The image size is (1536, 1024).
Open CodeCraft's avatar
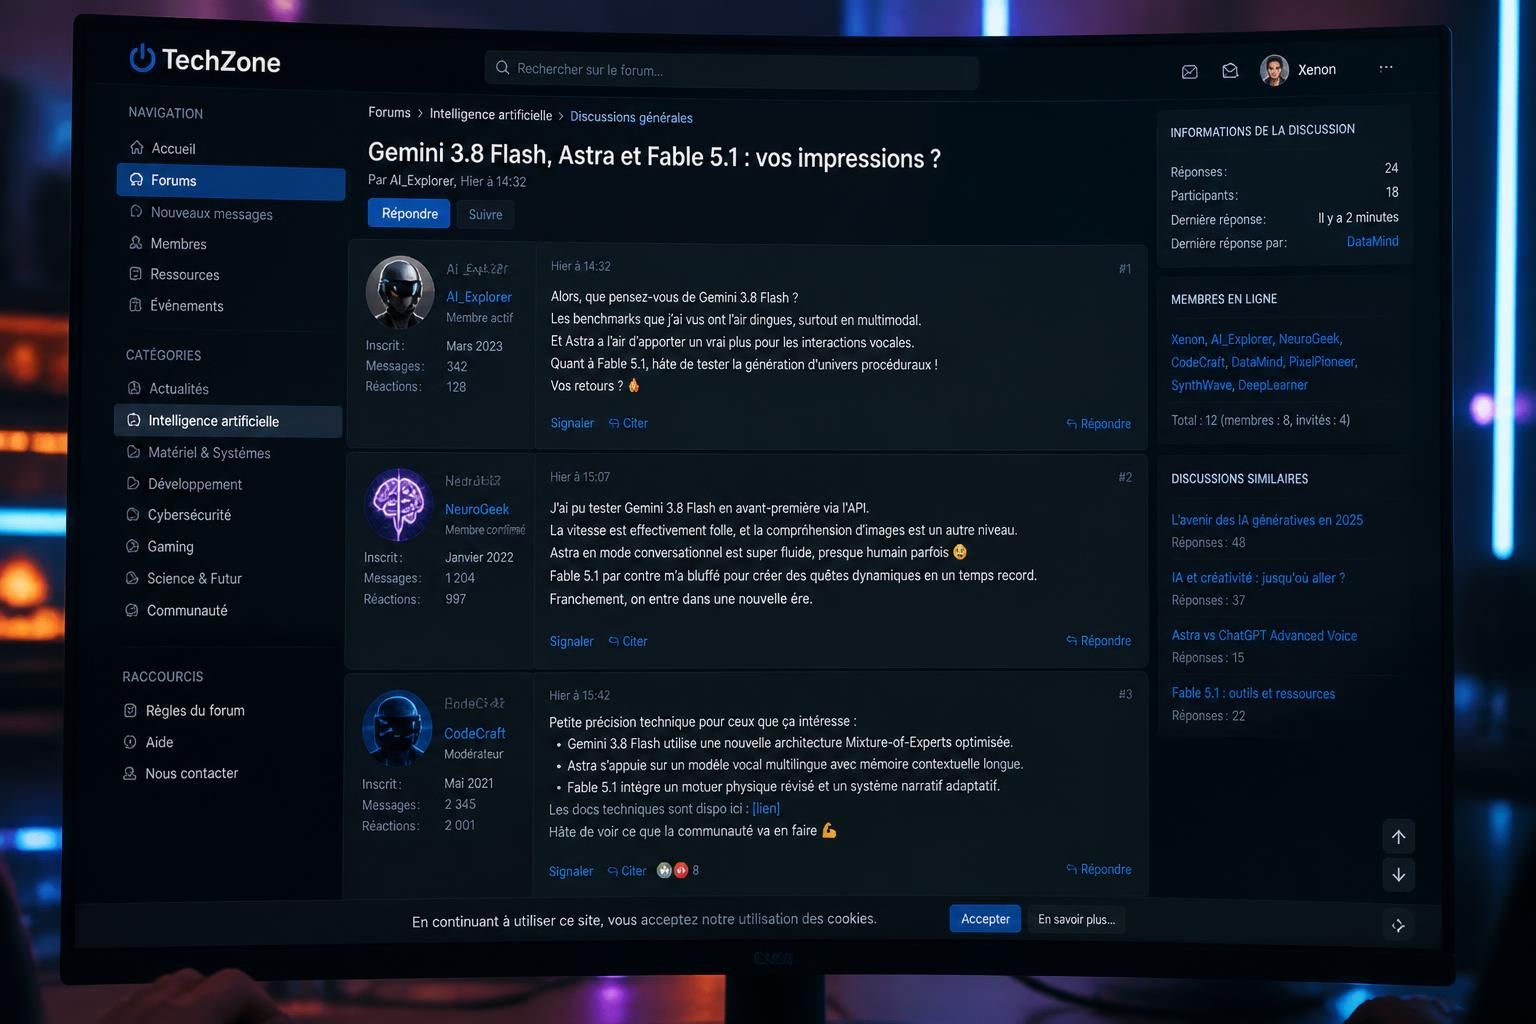tap(397, 727)
